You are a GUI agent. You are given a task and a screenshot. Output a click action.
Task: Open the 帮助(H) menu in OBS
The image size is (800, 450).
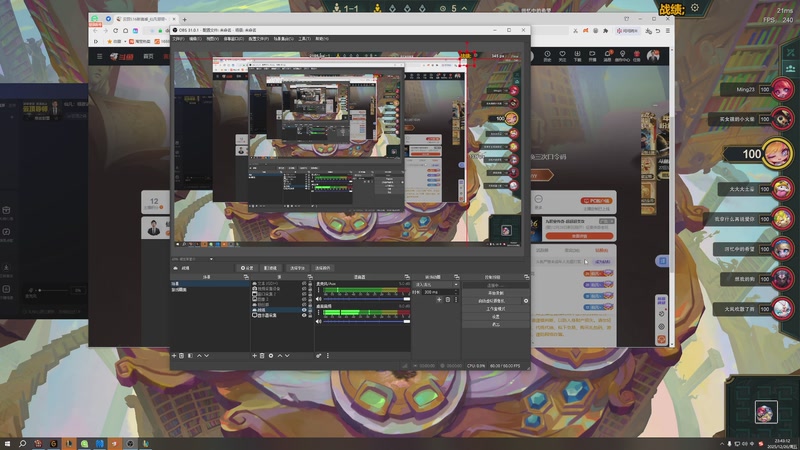321,38
